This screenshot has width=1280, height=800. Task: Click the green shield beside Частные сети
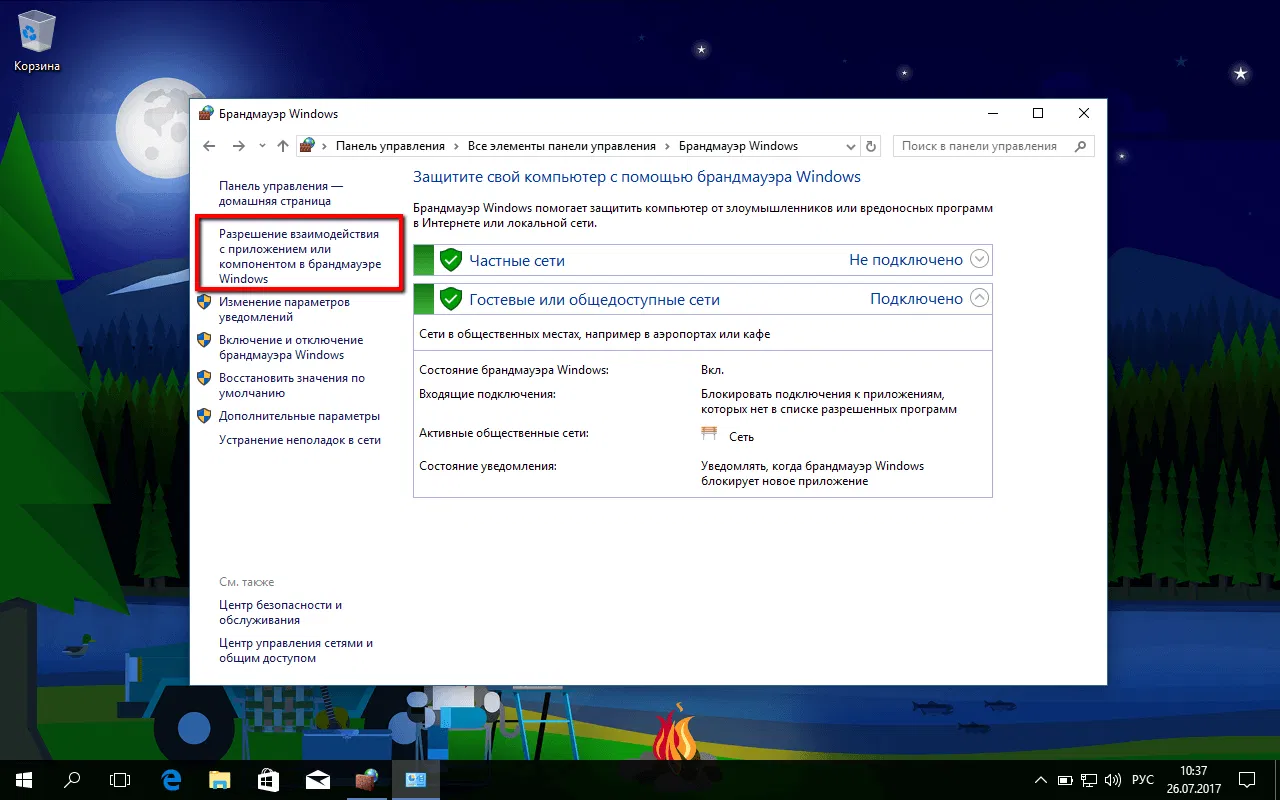(451, 260)
